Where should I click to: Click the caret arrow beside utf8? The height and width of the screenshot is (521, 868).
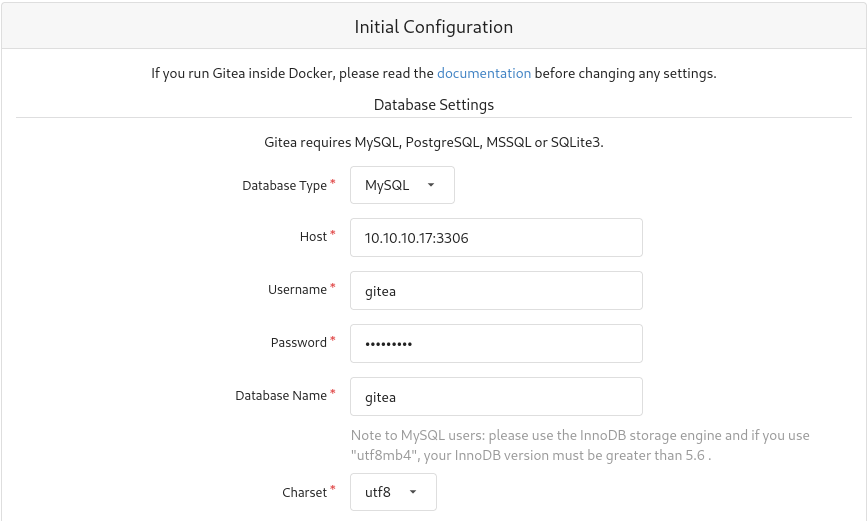[x=412, y=492]
